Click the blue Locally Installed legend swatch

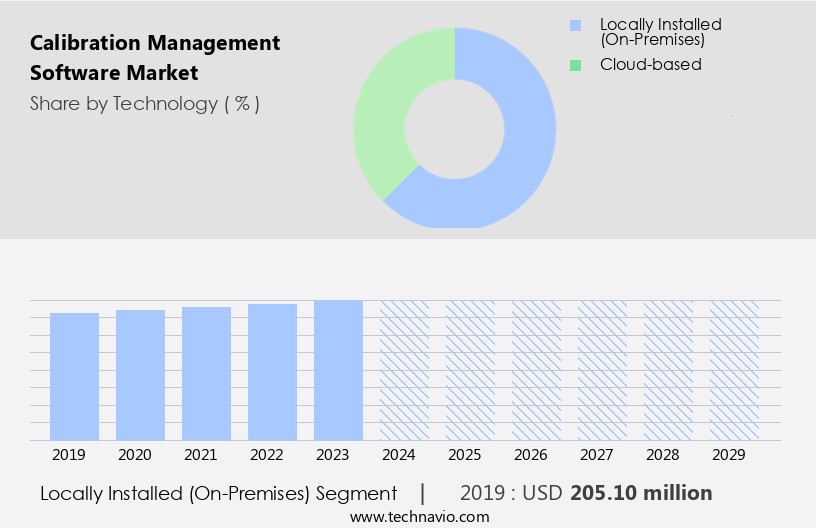coord(575,25)
